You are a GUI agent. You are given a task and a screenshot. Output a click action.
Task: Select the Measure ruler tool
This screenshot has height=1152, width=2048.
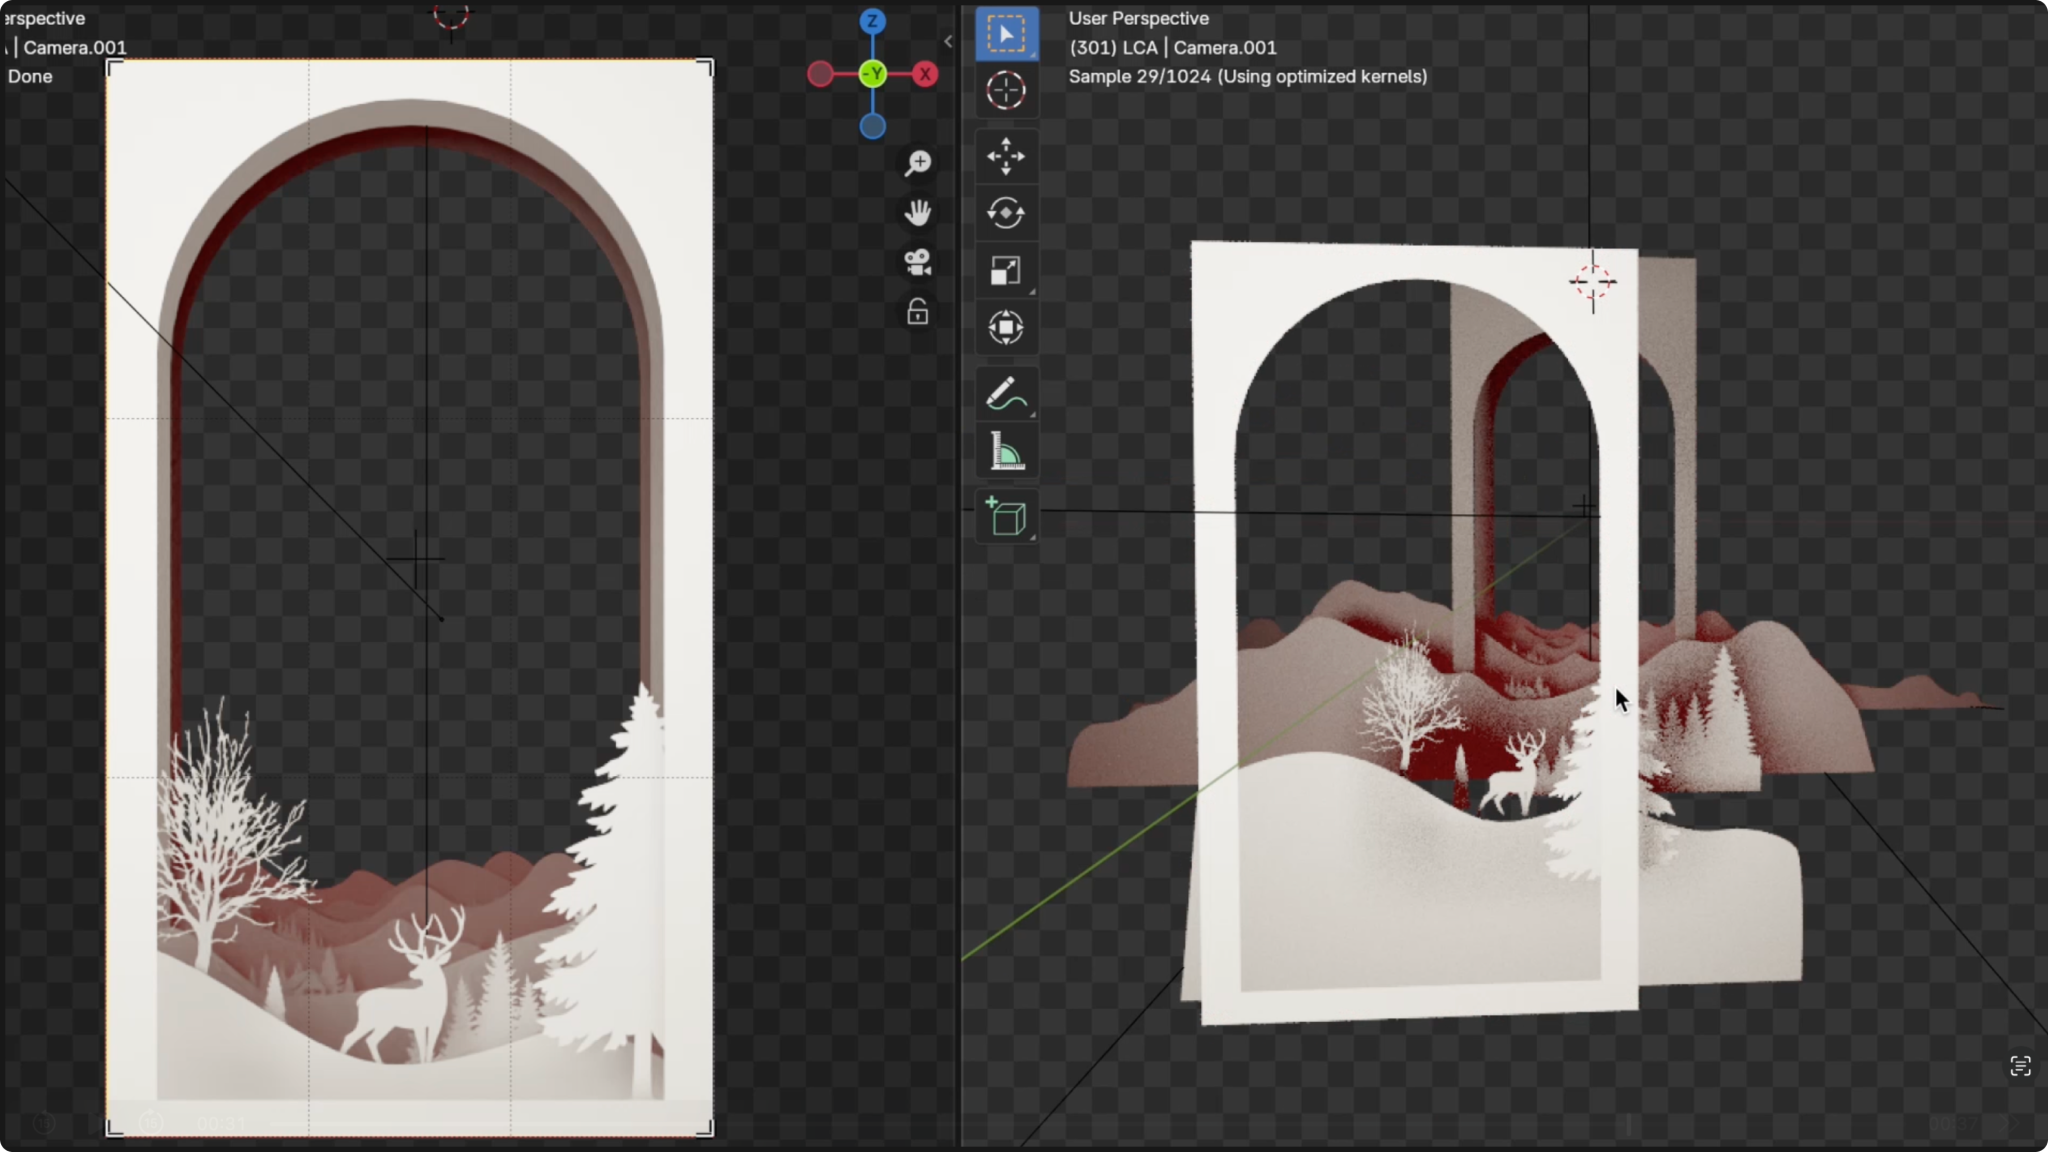pyautogui.click(x=1006, y=451)
